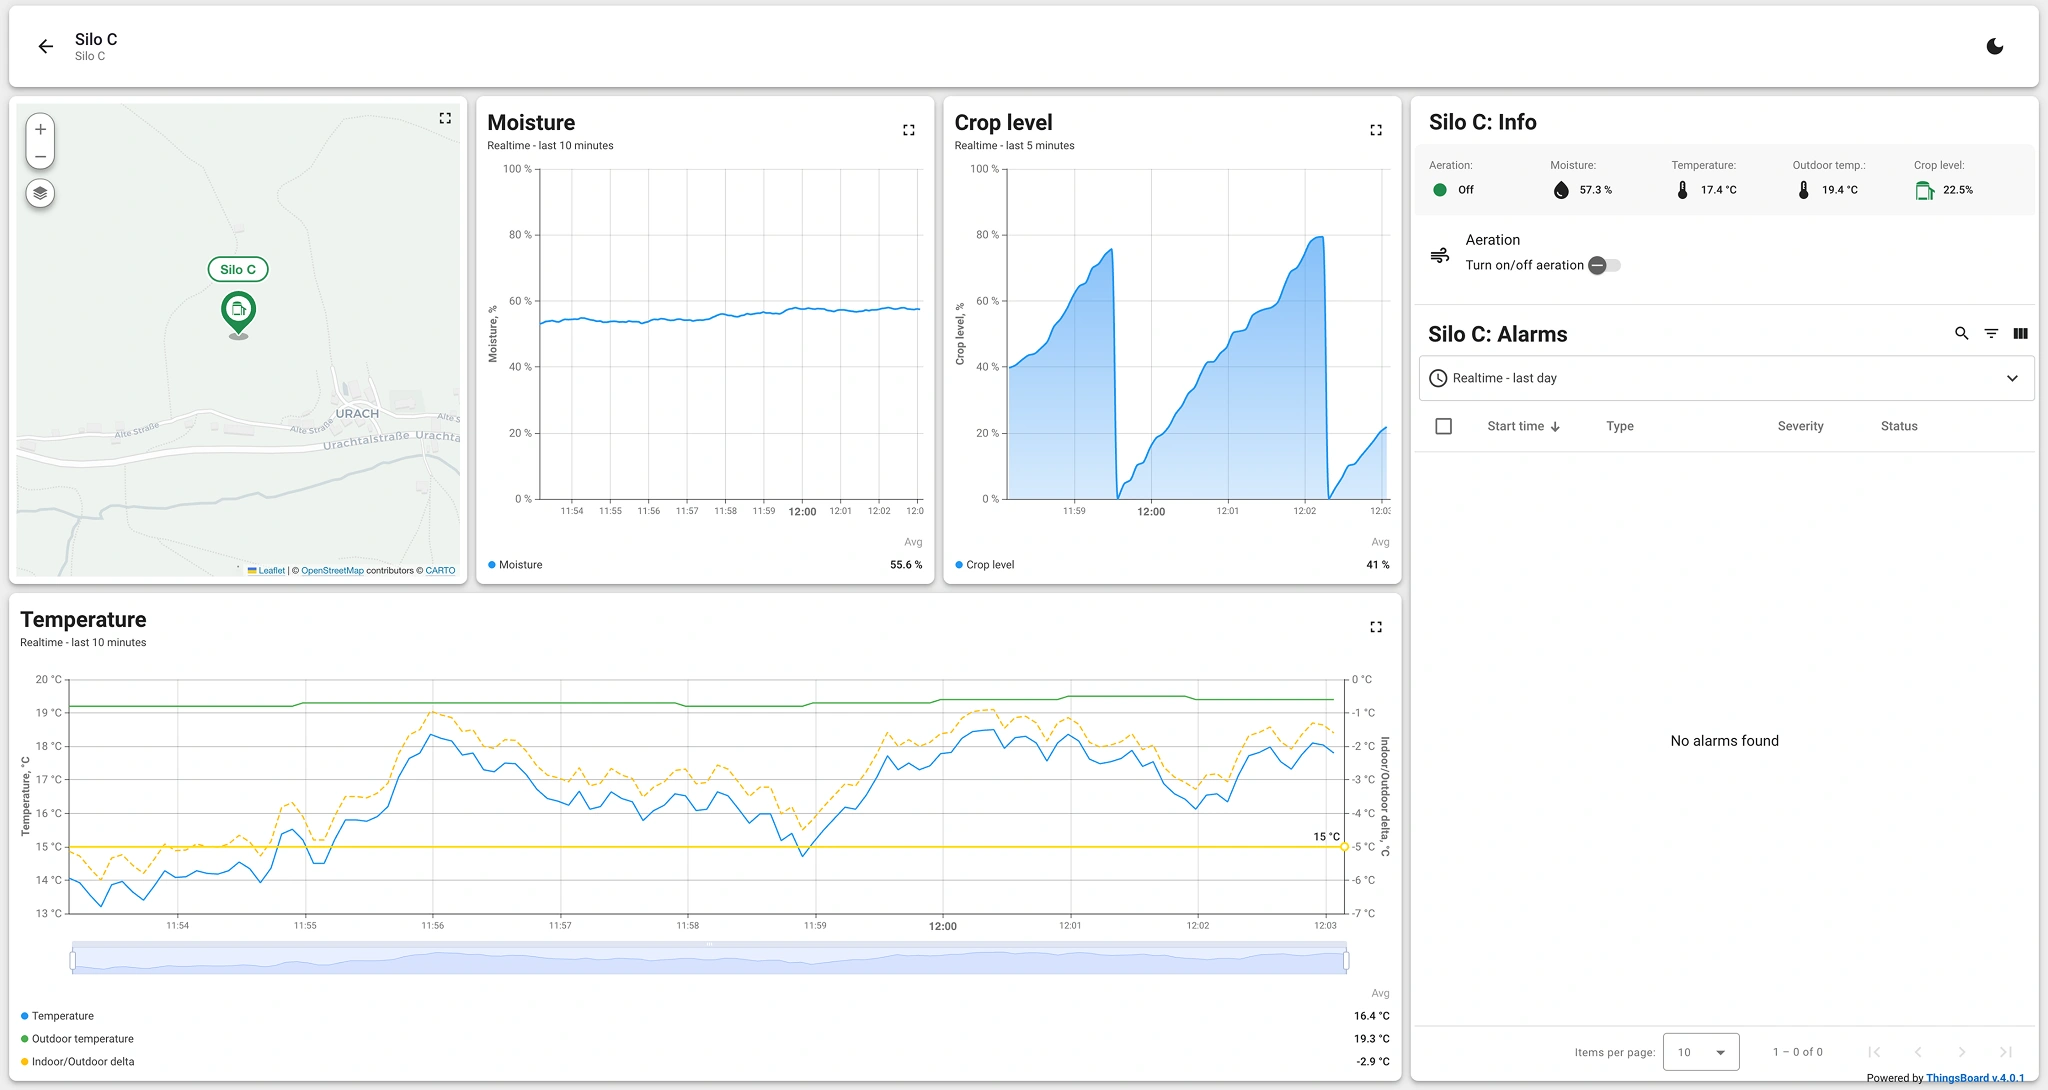Screen dimensions: 2048x1090
Task: Open the items per page dropdown
Action: point(1700,1052)
